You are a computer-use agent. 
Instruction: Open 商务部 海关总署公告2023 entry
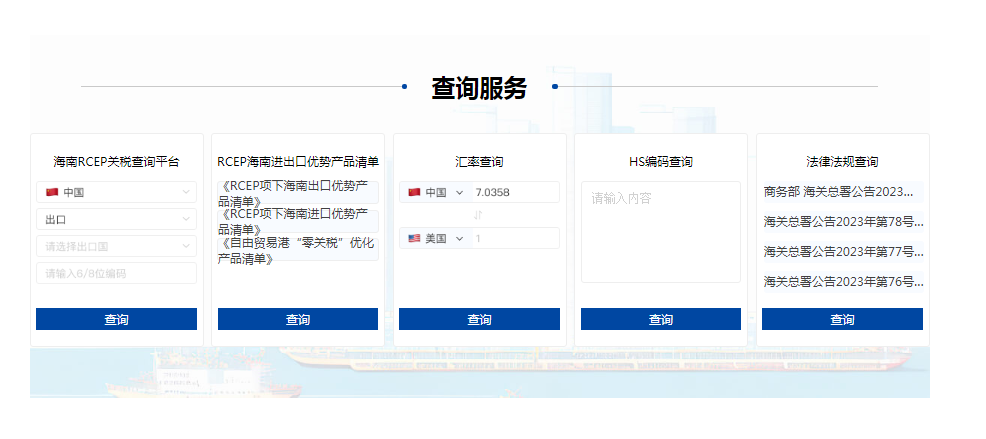(x=843, y=191)
